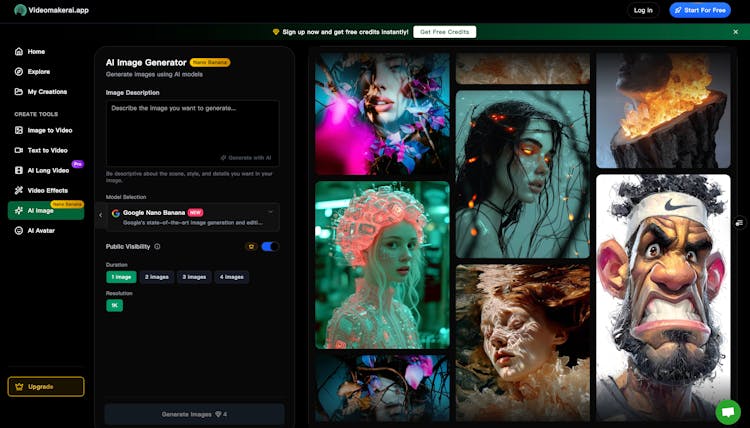Dismiss the free credits banner

736,32
